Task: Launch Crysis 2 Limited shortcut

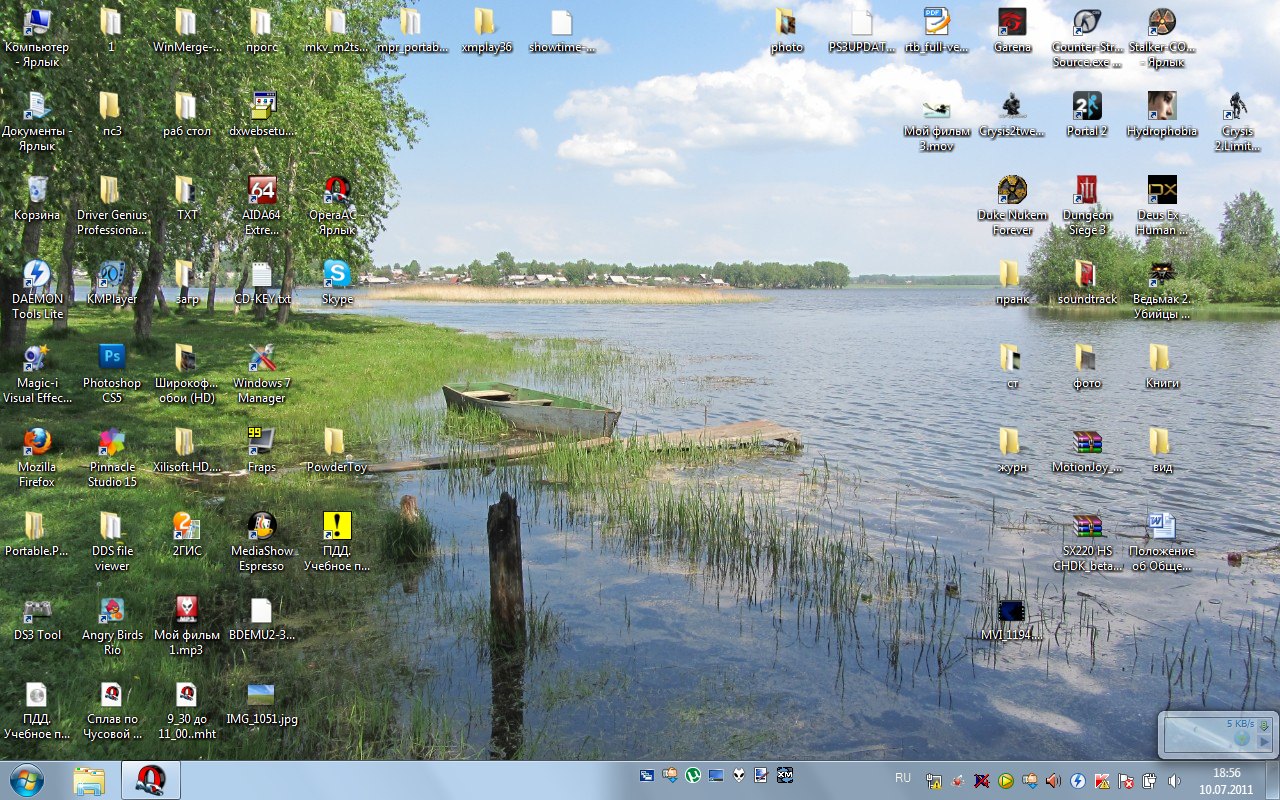Action: [x=1237, y=122]
